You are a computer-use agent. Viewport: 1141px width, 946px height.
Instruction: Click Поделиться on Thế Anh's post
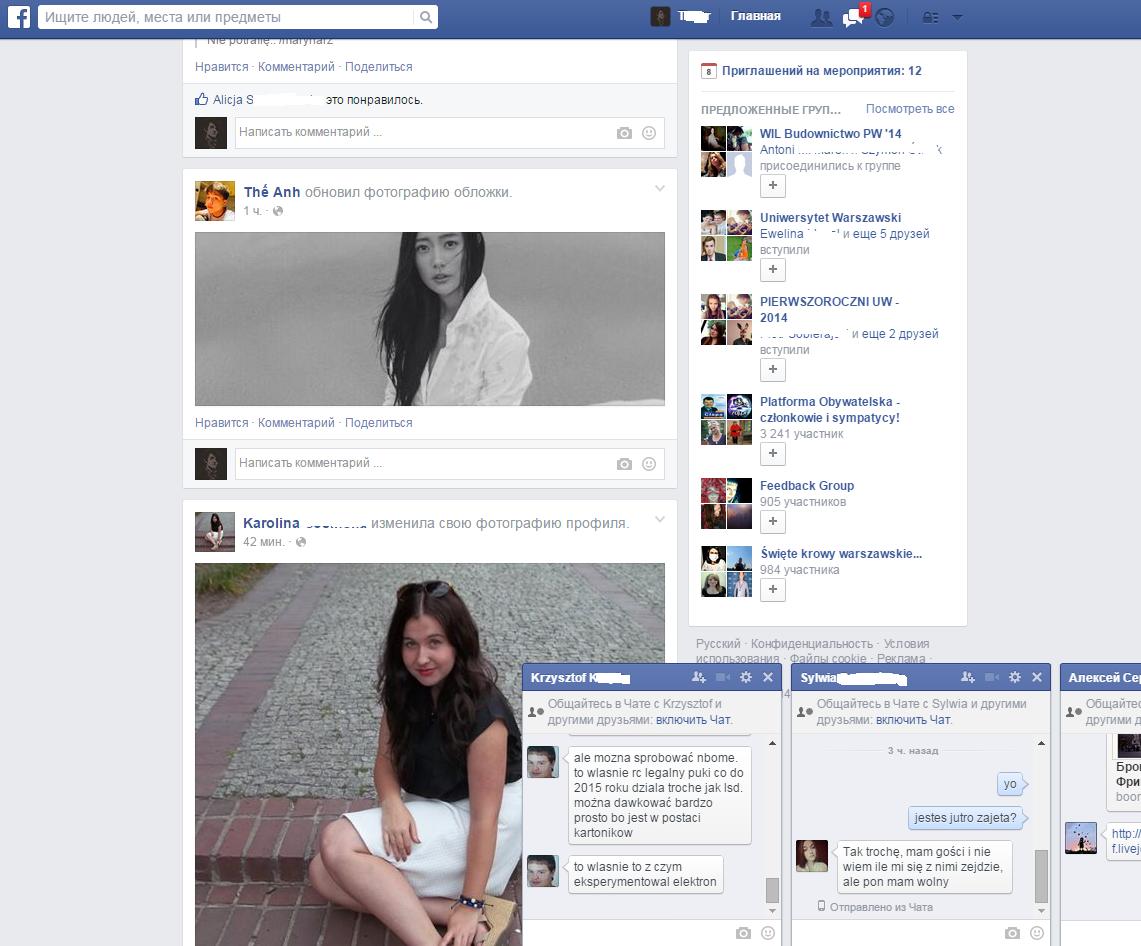tap(378, 423)
